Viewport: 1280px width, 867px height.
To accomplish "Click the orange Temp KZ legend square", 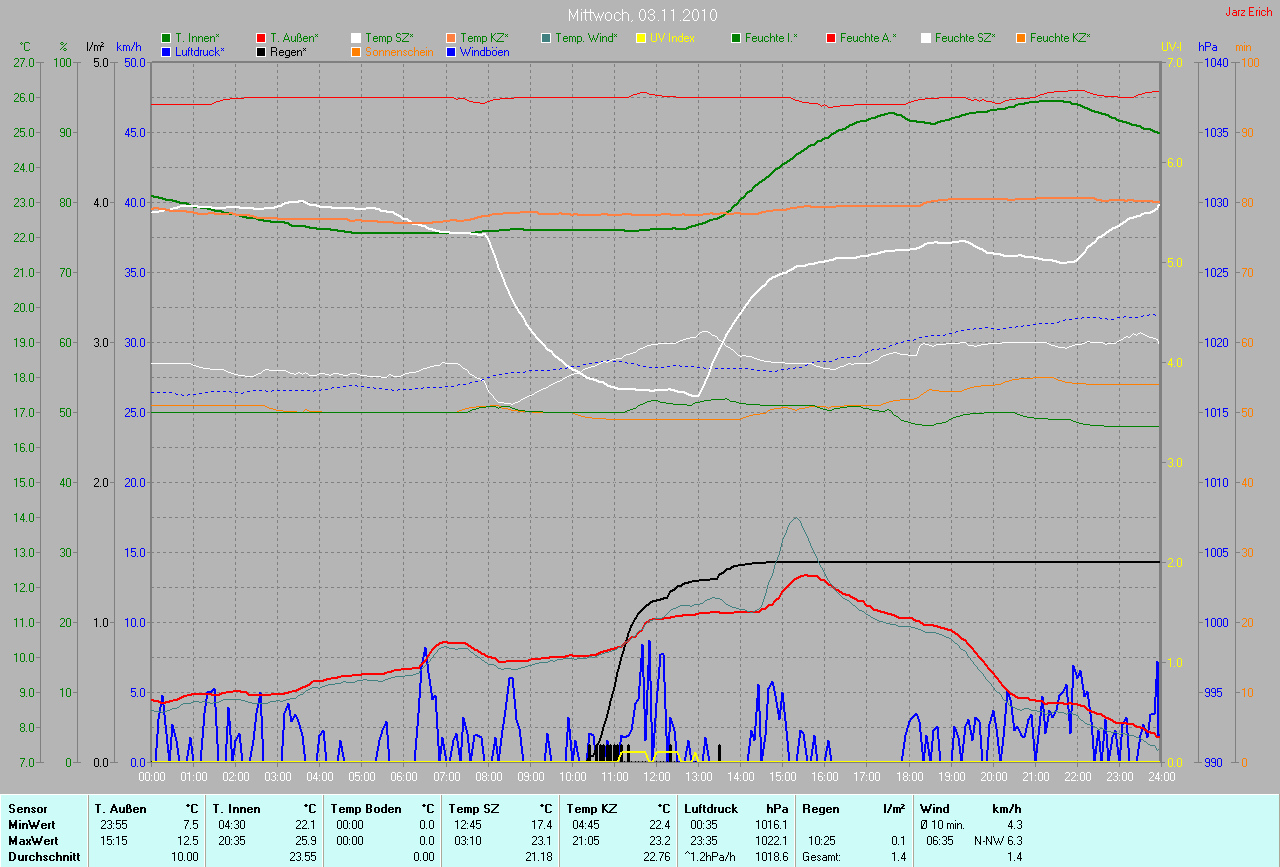I will tap(451, 38).
